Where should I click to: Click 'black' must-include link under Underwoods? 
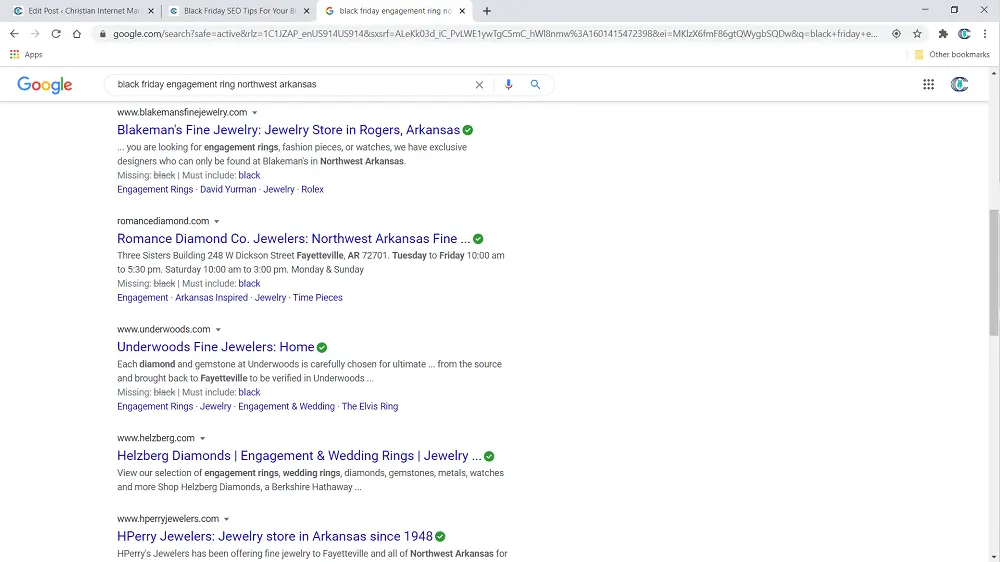249,392
